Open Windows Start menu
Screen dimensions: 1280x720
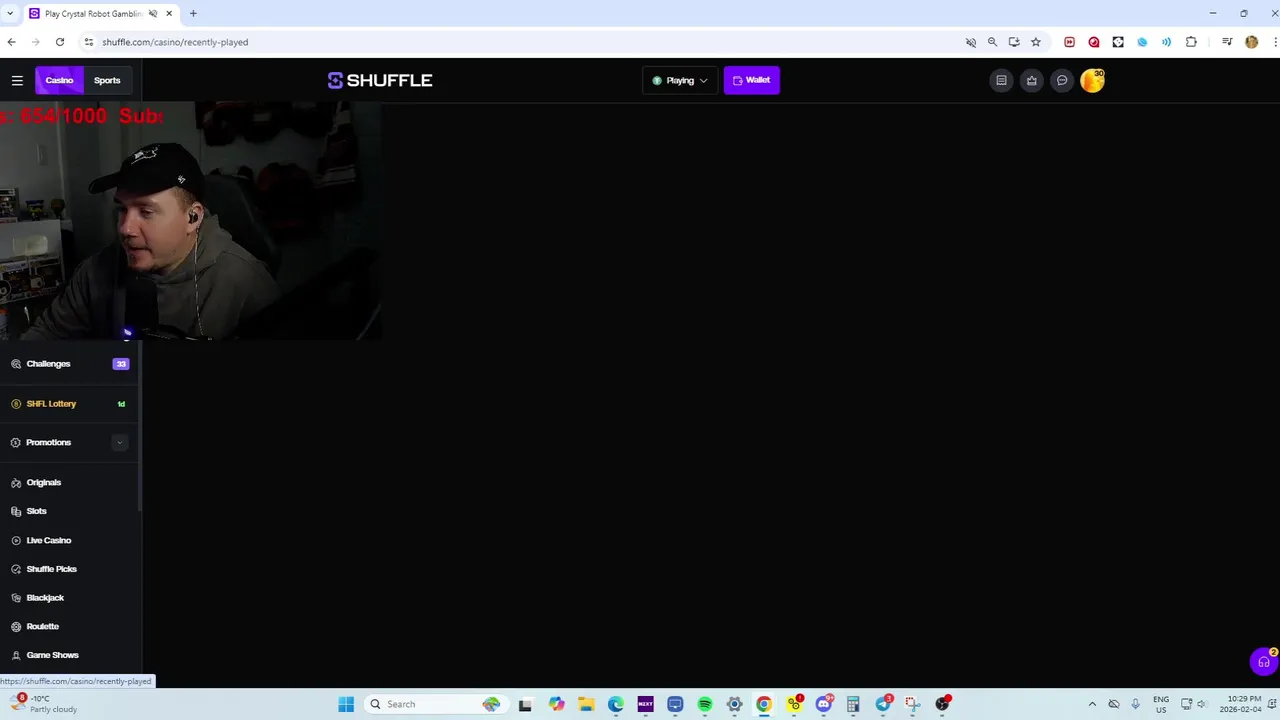346,704
